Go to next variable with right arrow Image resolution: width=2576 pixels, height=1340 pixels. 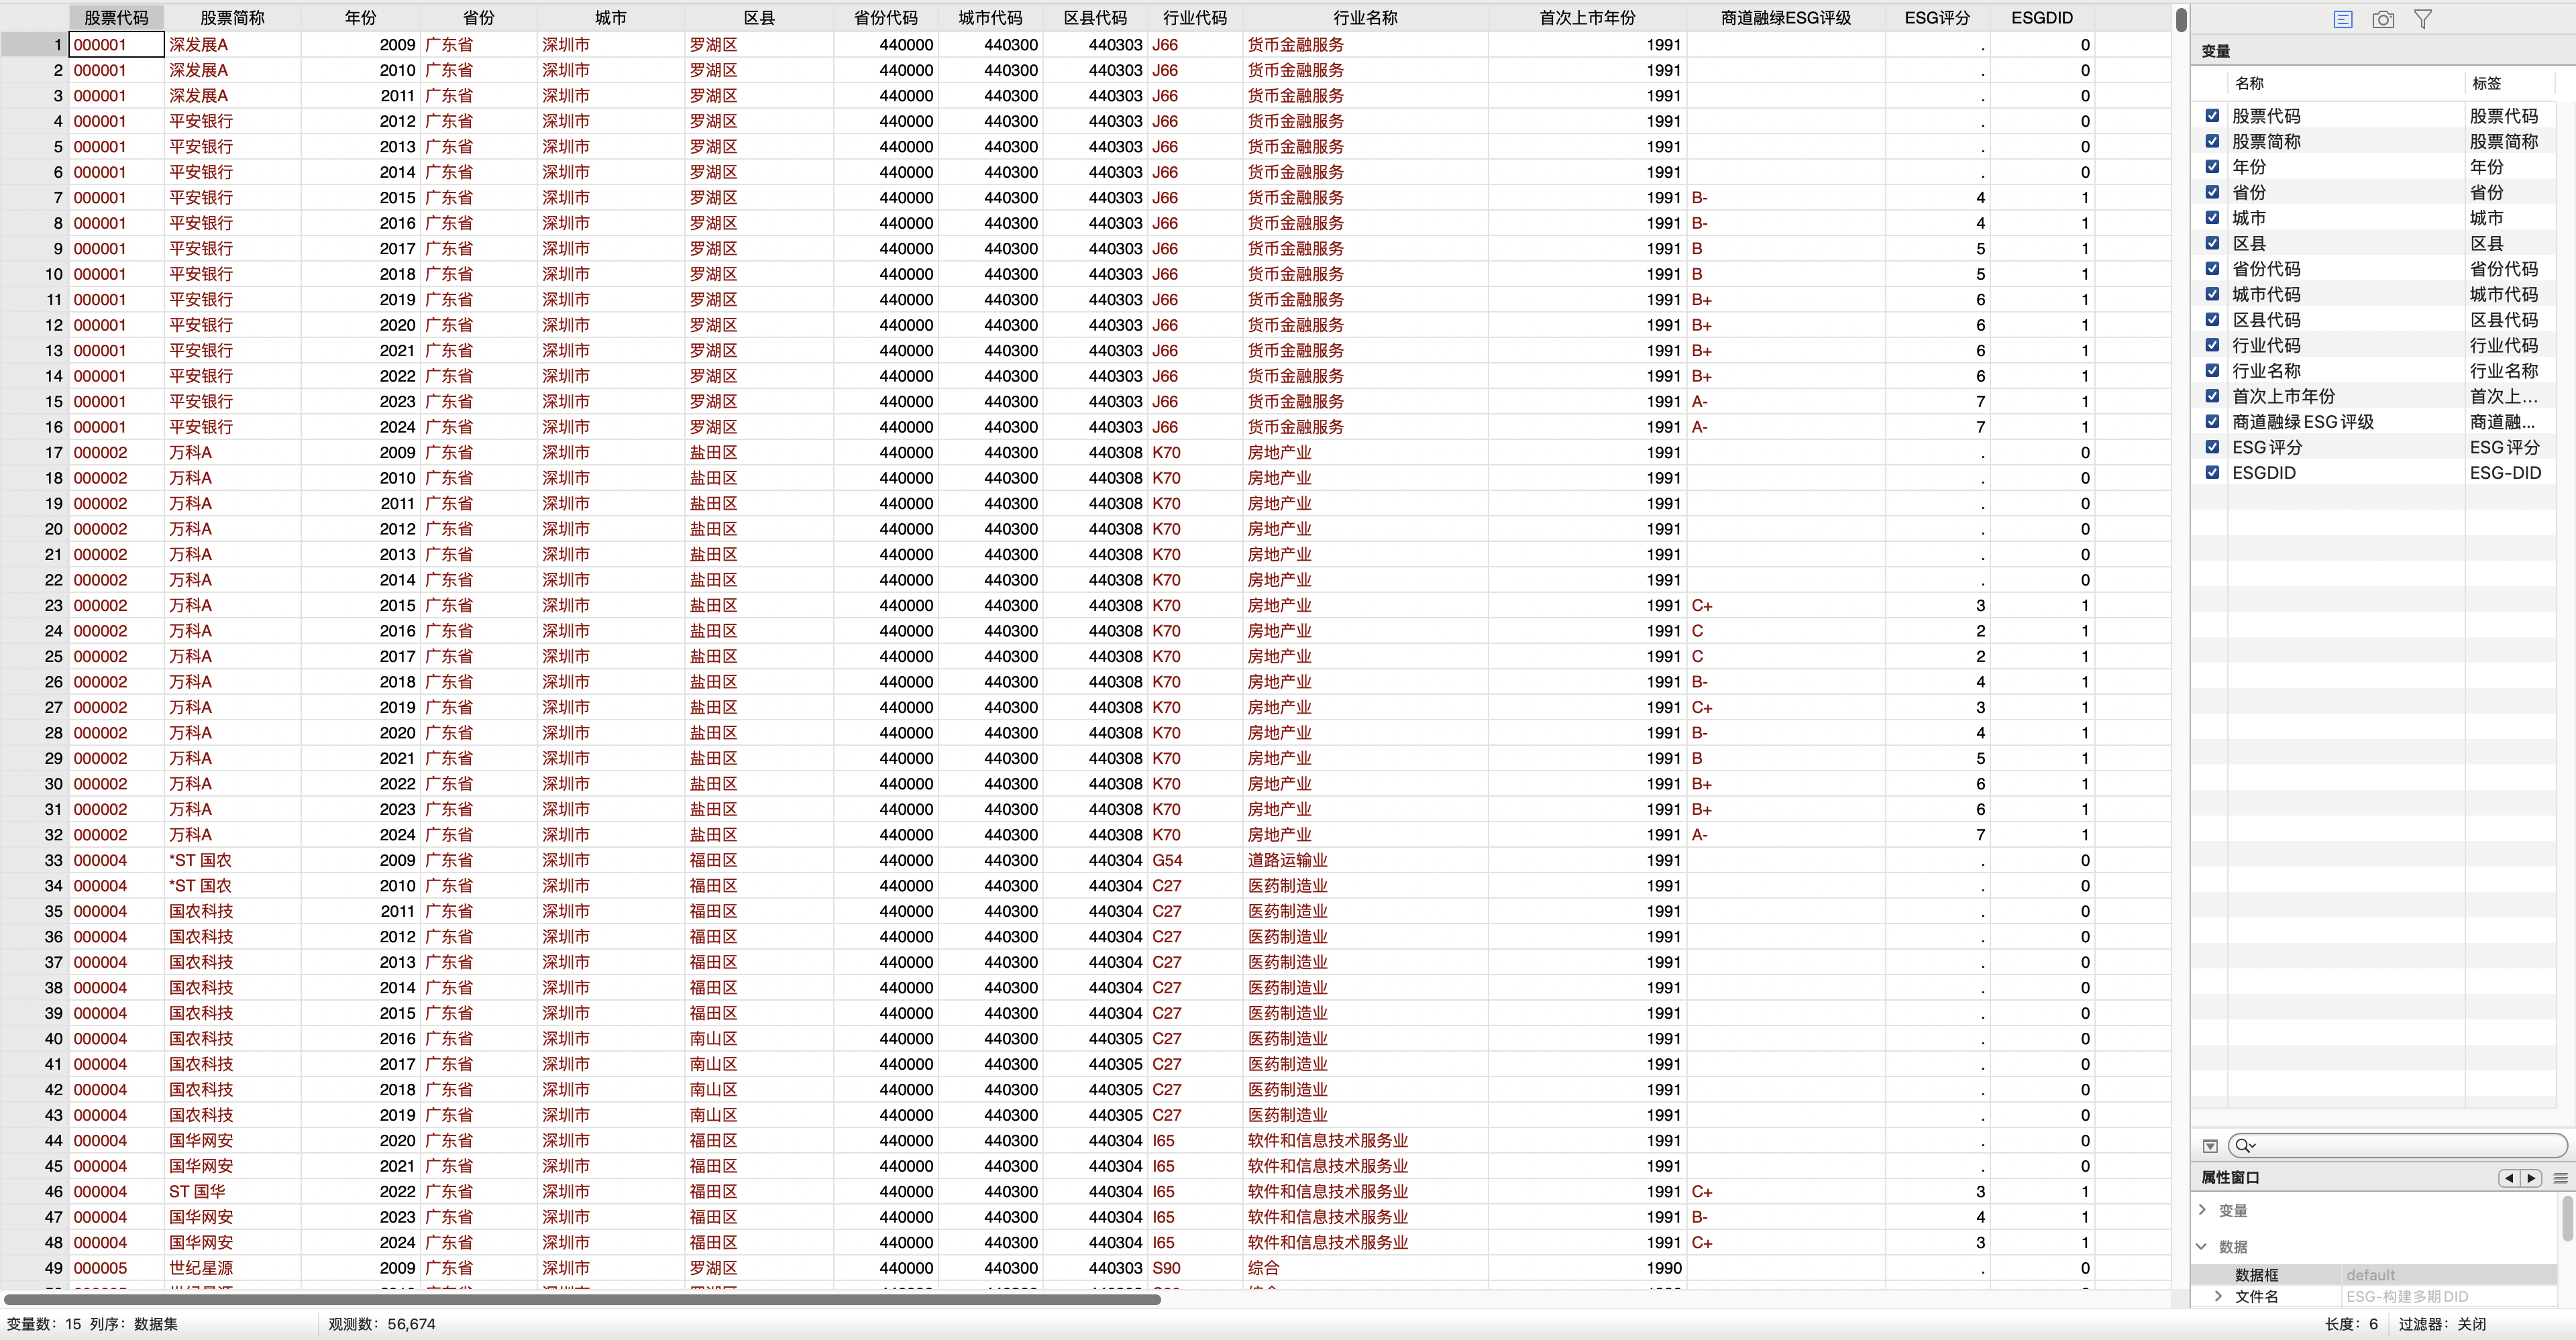tap(2531, 1178)
